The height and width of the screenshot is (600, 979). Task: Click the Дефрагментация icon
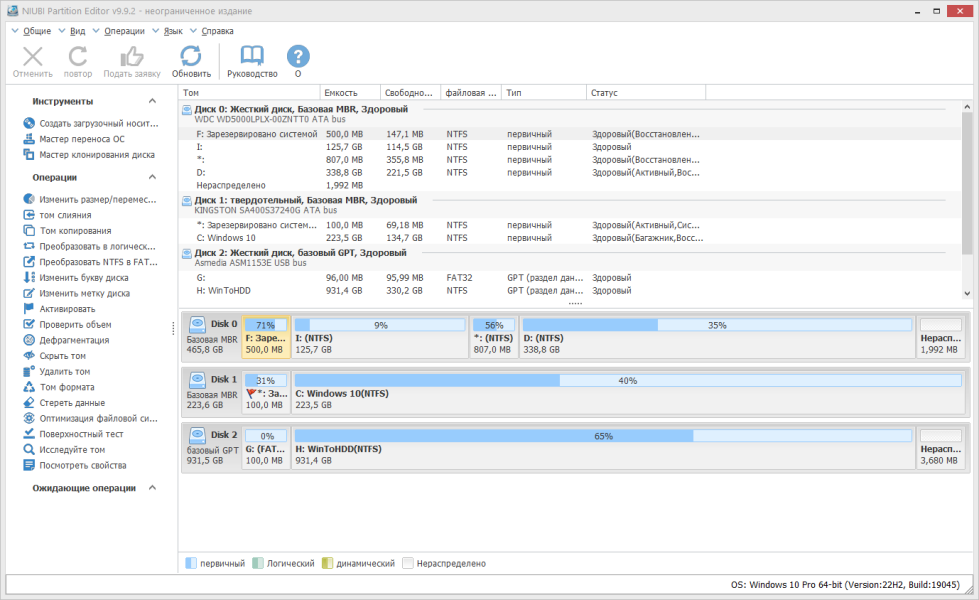[29, 340]
